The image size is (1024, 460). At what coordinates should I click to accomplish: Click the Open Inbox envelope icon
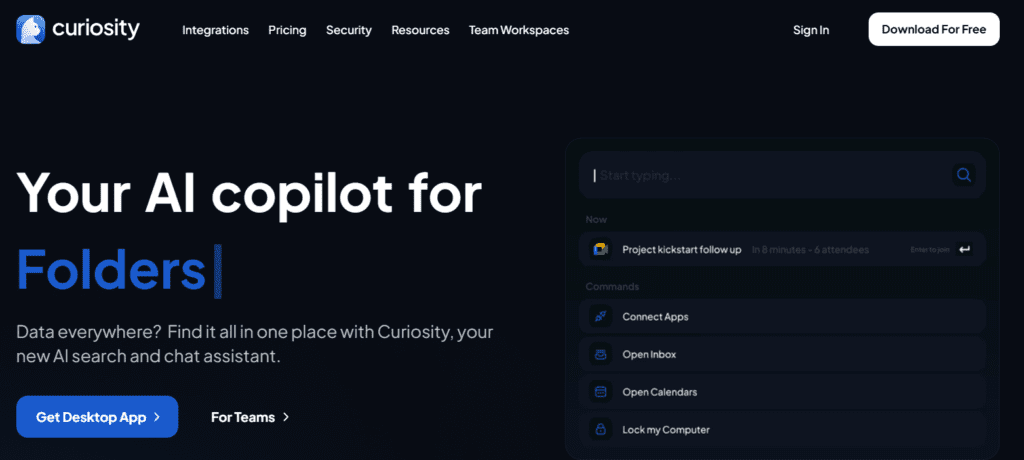point(601,354)
